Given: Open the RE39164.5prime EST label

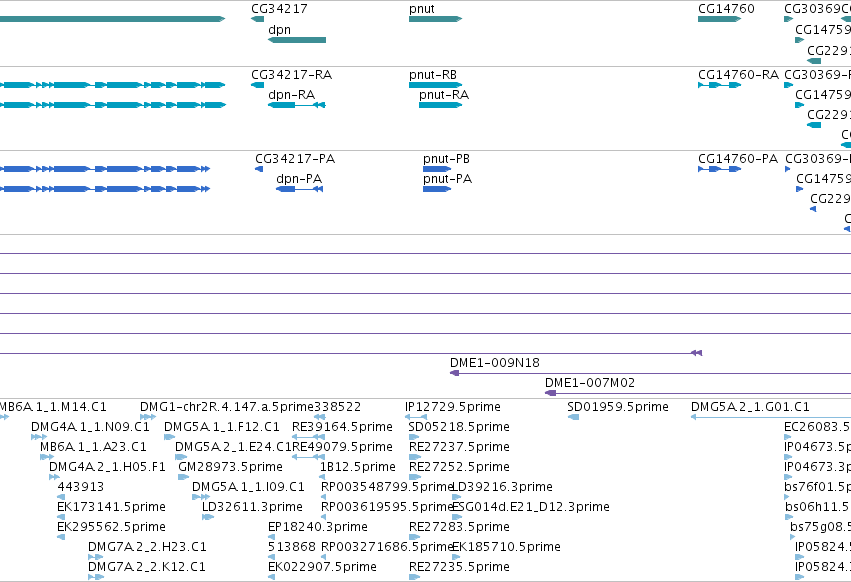Looking at the screenshot, I should (342, 427).
